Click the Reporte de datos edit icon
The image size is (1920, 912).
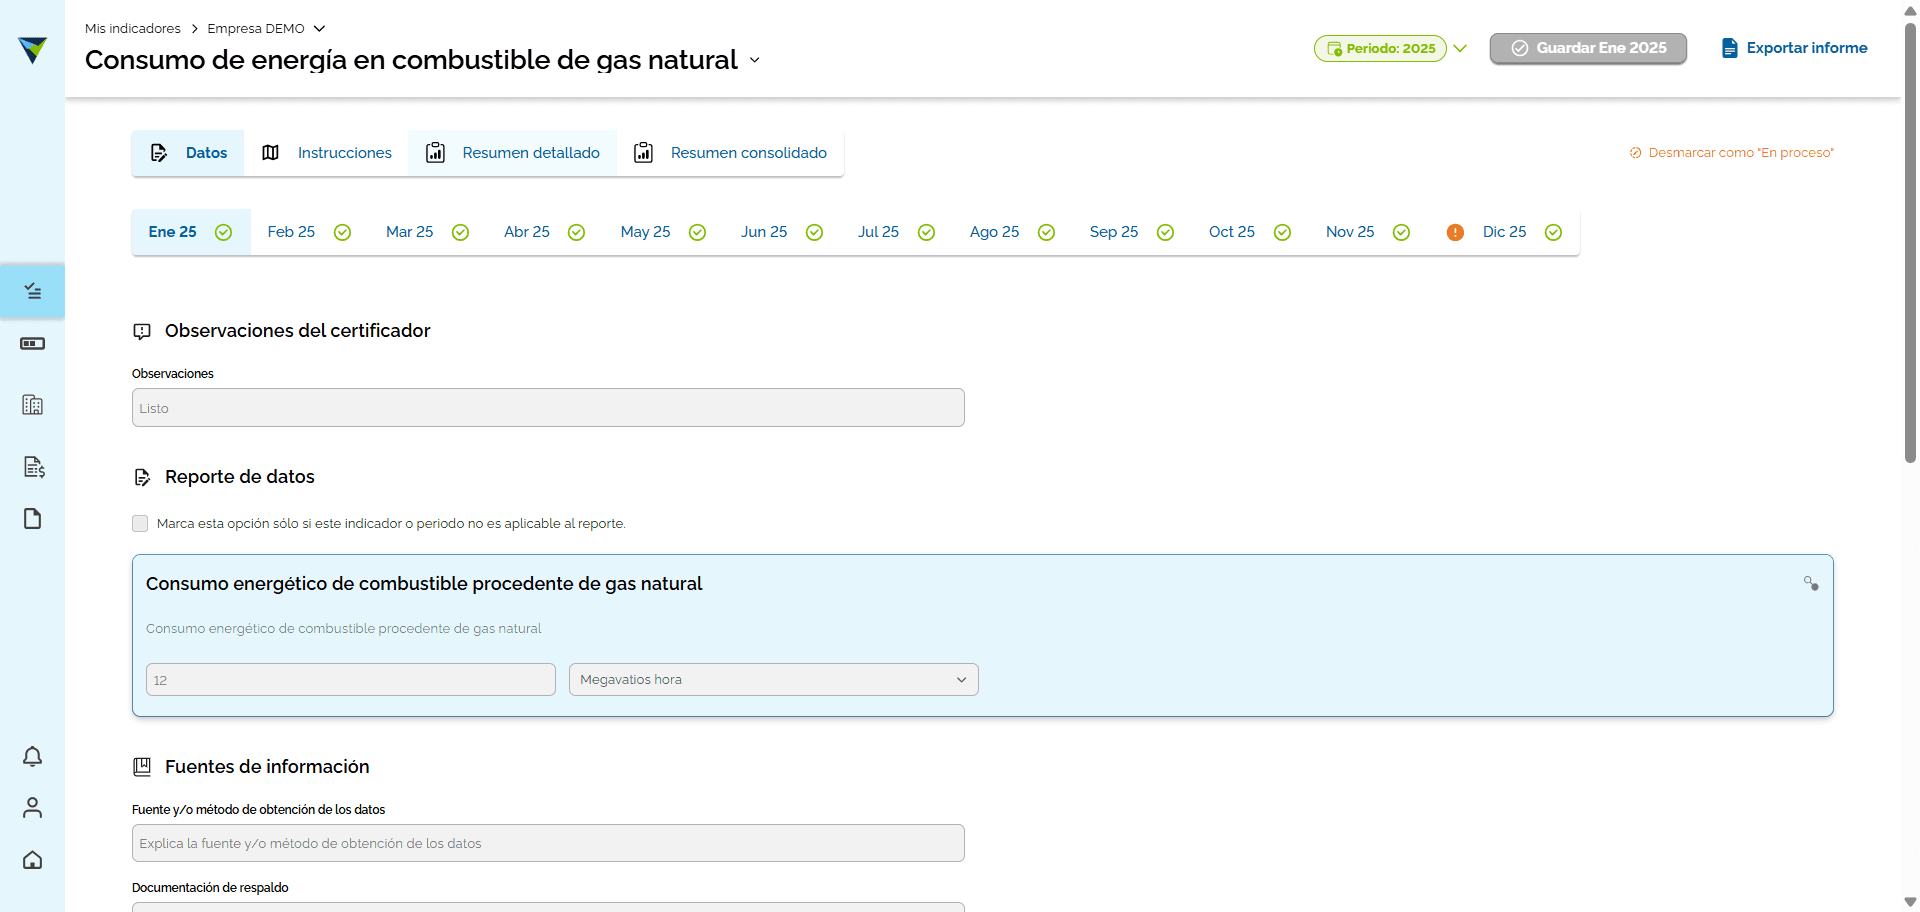click(x=142, y=477)
